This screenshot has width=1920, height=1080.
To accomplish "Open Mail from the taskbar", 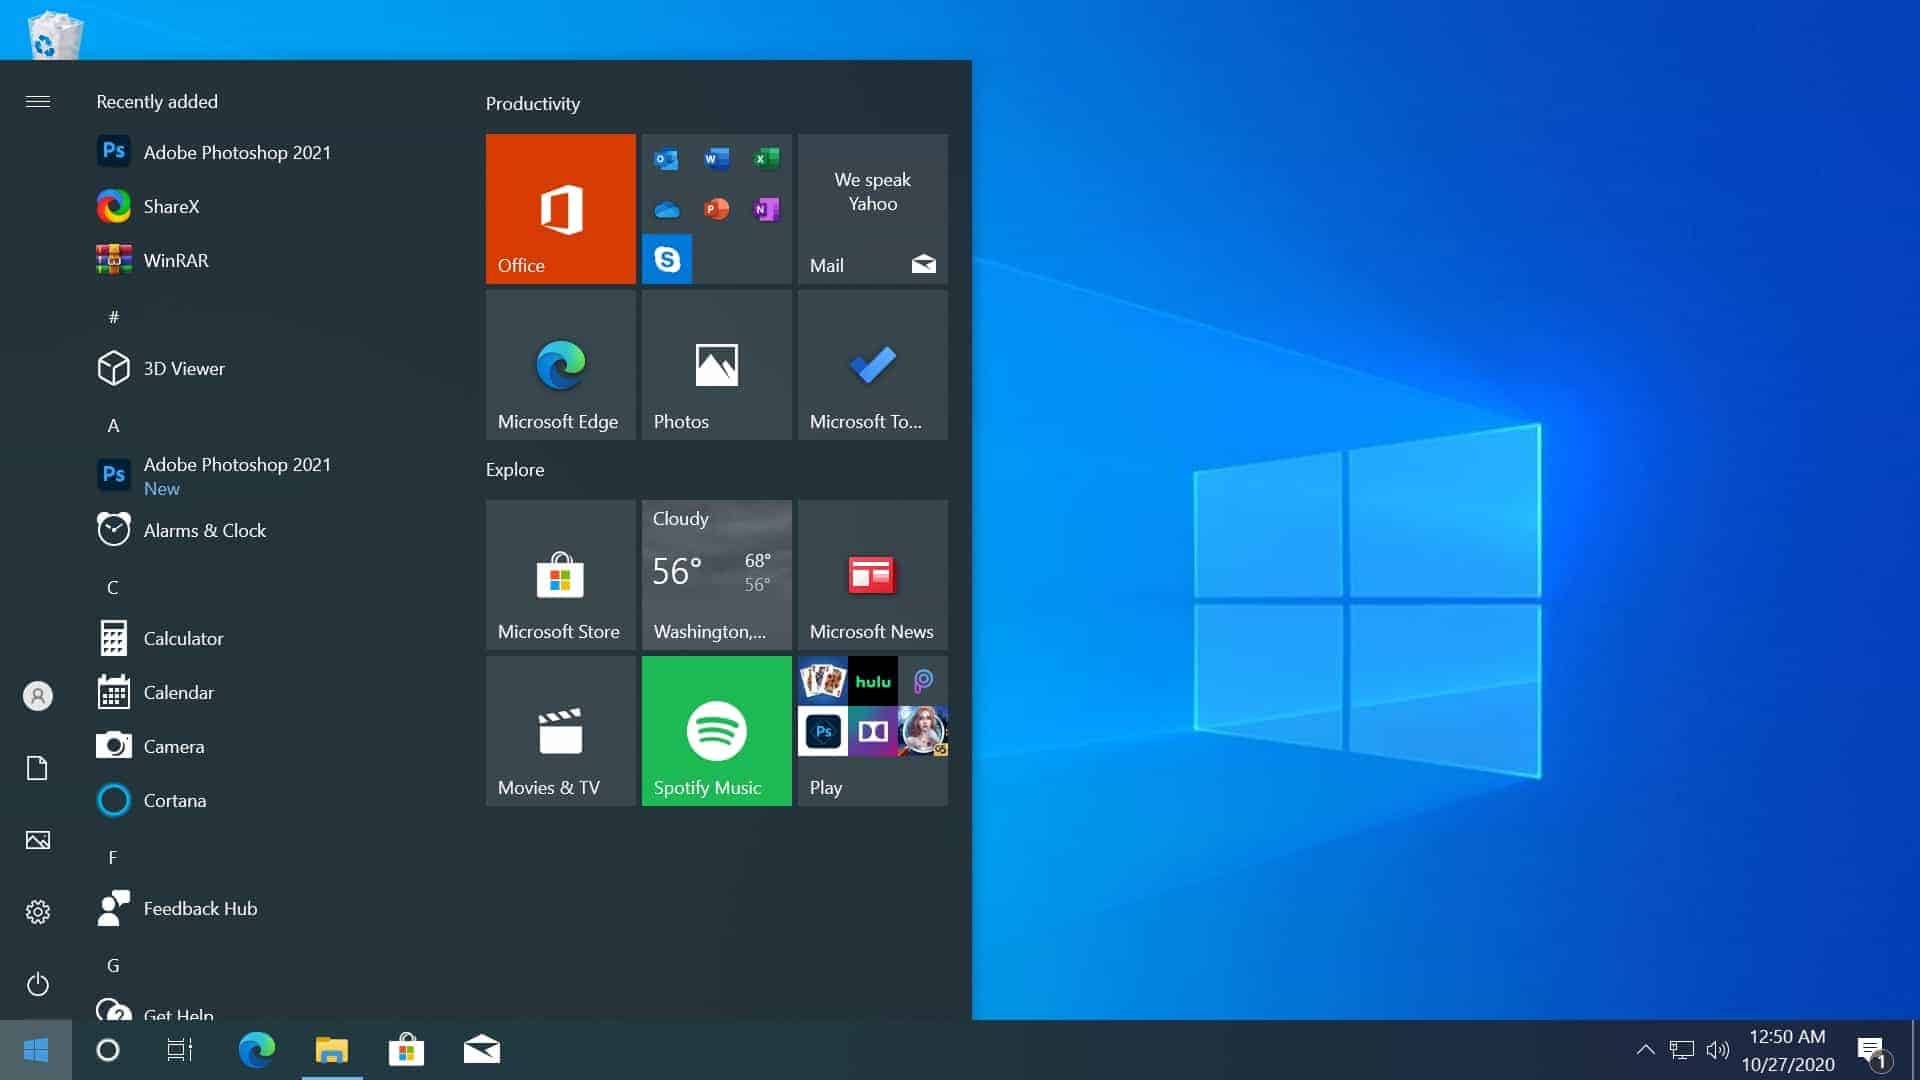I will [x=482, y=1050].
